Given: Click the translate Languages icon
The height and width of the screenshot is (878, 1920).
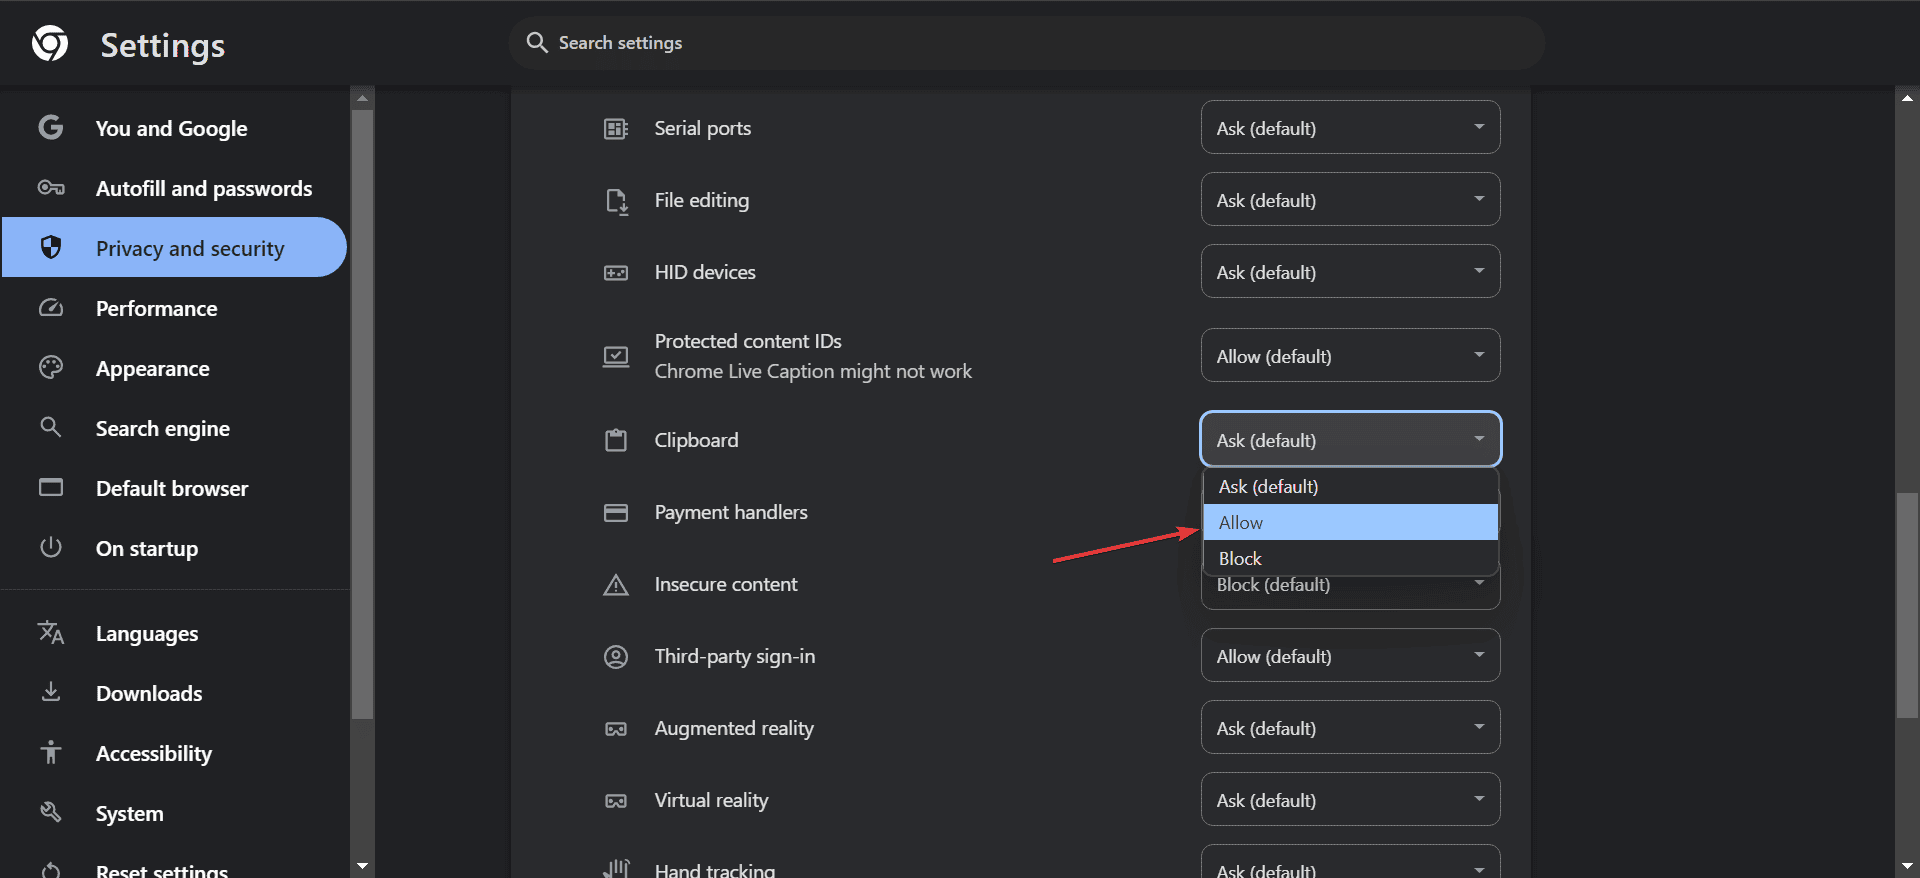Looking at the screenshot, I should pyautogui.click(x=51, y=632).
